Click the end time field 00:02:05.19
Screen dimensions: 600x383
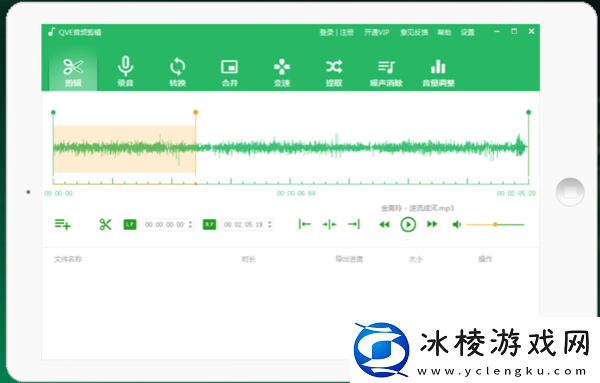point(248,225)
